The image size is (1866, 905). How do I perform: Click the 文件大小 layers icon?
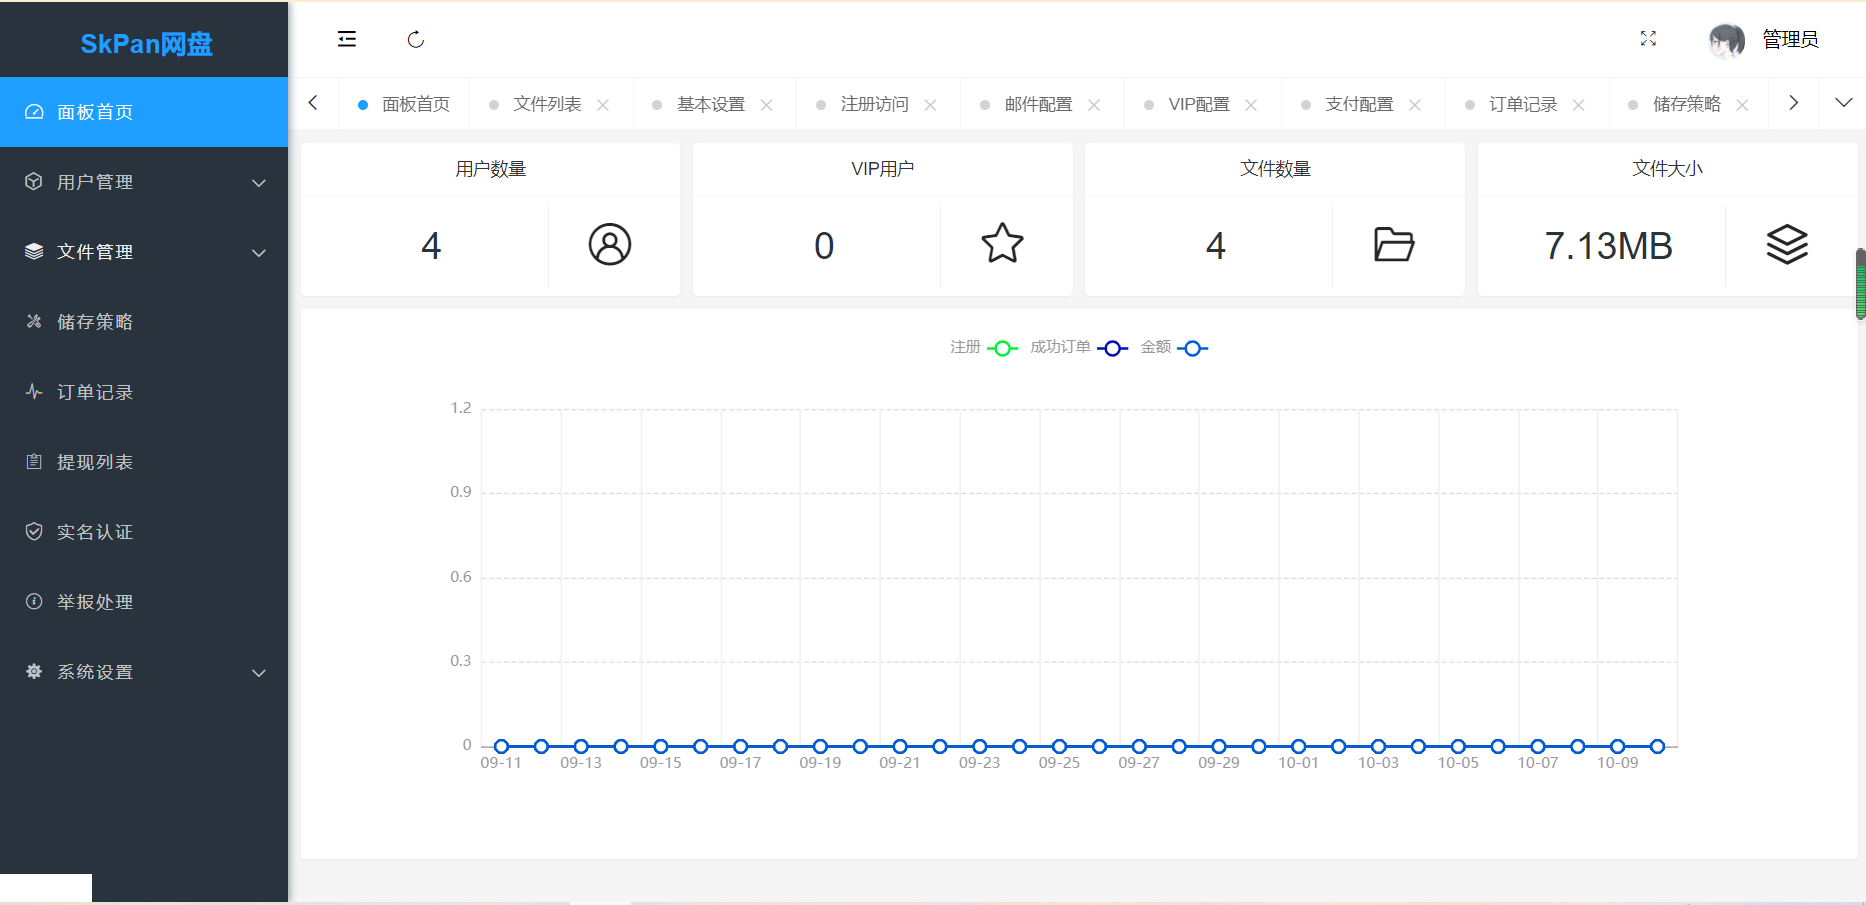[x=1787, y=244]
